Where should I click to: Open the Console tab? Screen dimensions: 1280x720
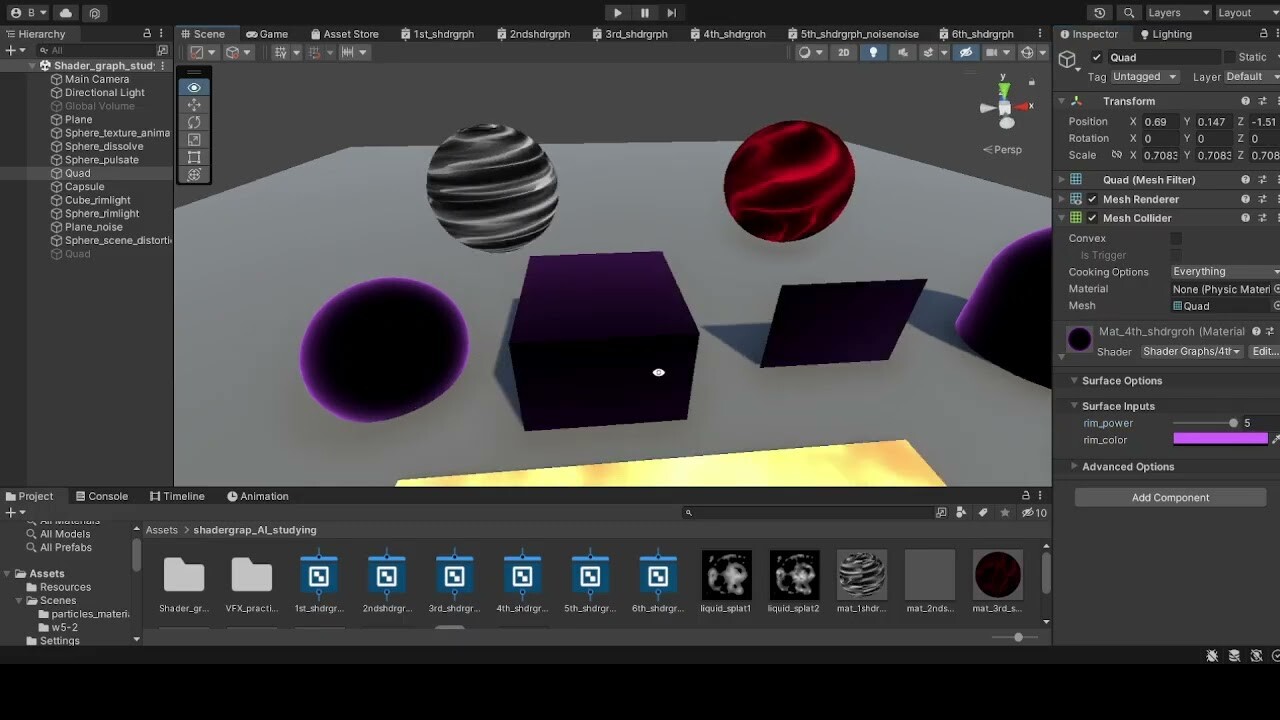coord(102,495)
